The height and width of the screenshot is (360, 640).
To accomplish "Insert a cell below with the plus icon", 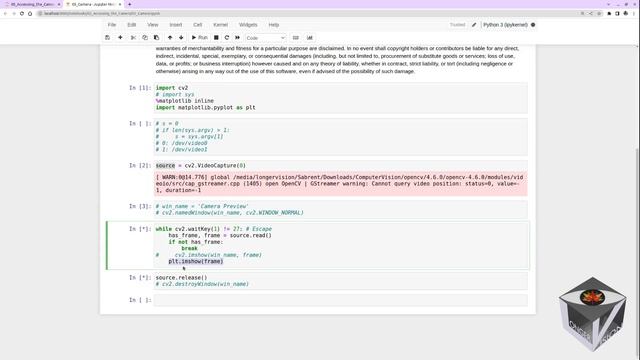I will click(120, 38).
